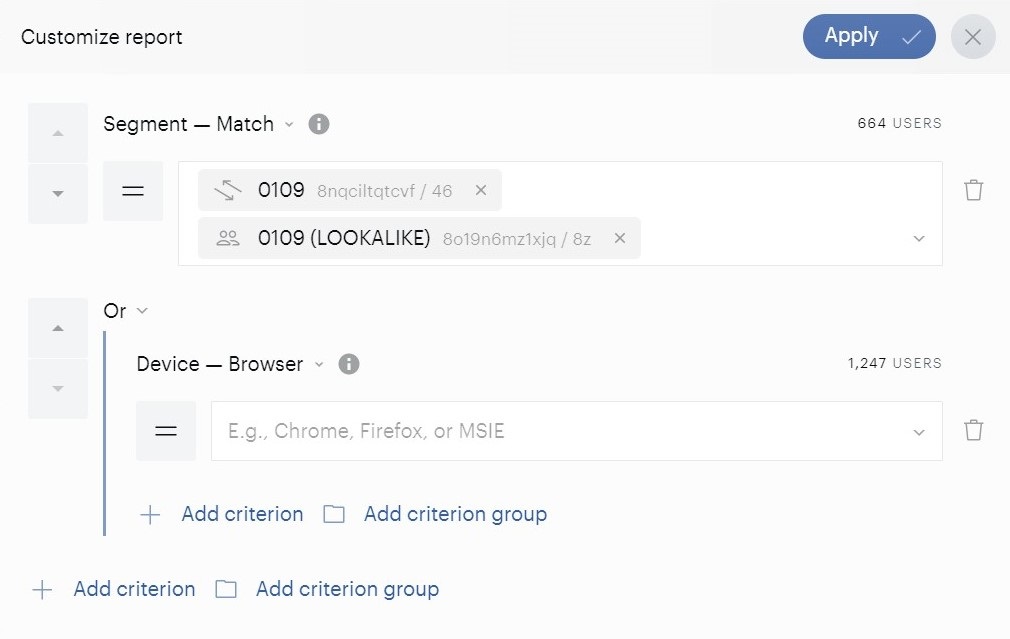Delete the Device — Browser criterion with trash icon
The height and width of the screenshot is (639, 1010).
(x=973, y=430)
